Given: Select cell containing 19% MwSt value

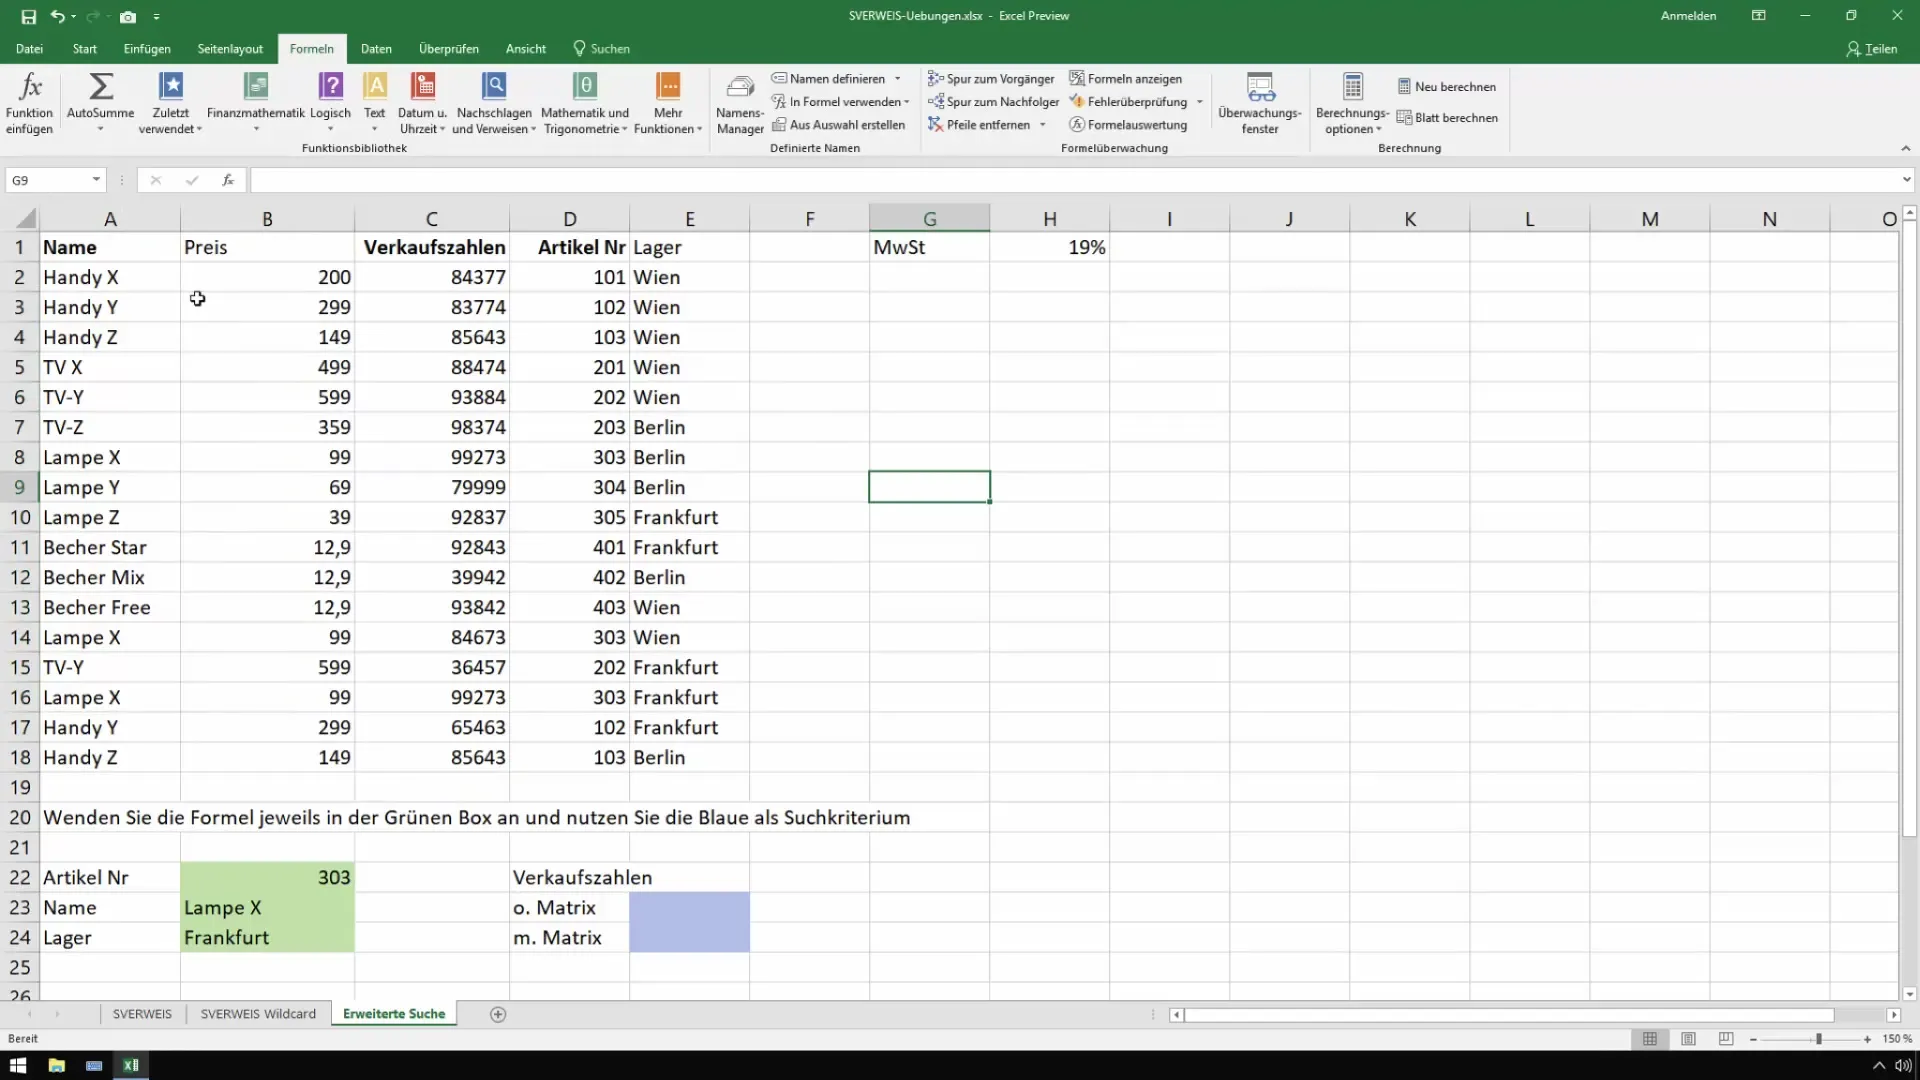Looking at the screenshot, I should tap(1050, 247).
